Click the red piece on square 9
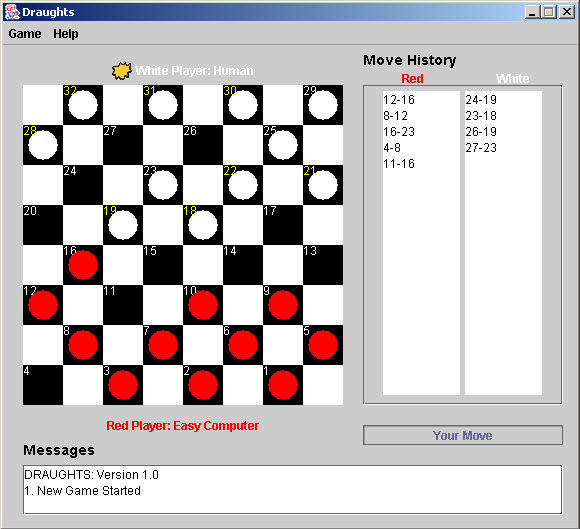 (283, 305)
